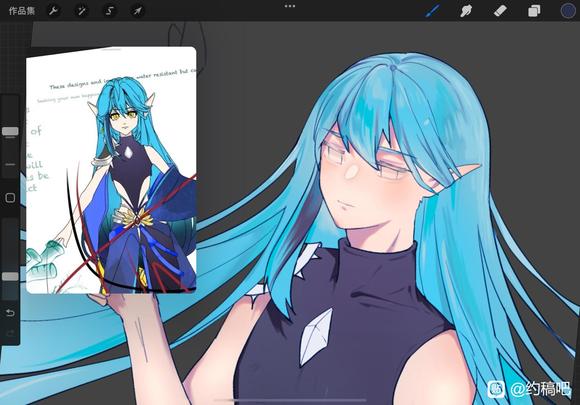This screenshot has width=580, height=405.
Task: Open the Layers panel
Action: (534, 11)
